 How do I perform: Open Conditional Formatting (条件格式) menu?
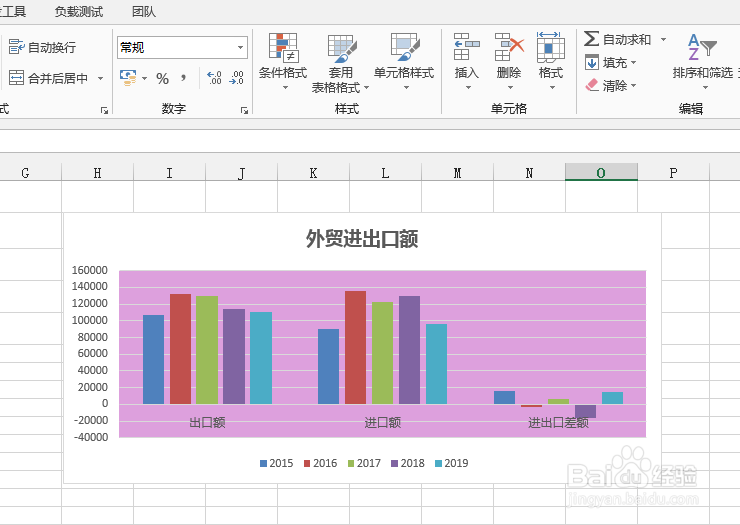[283, 61]
